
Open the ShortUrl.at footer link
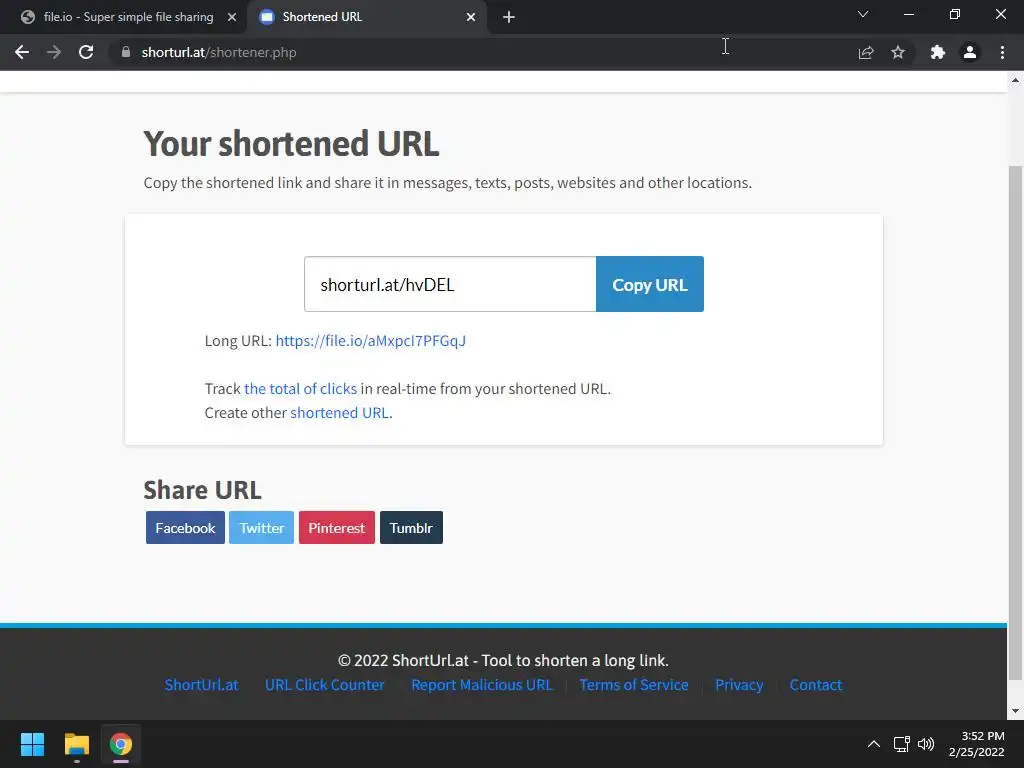[201, 684]
